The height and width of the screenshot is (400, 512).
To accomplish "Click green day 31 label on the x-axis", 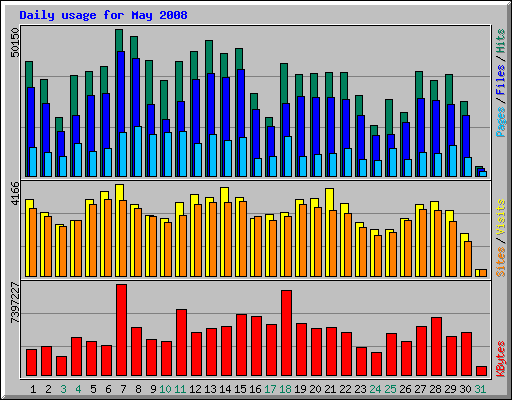I will [x=480, y=389].
